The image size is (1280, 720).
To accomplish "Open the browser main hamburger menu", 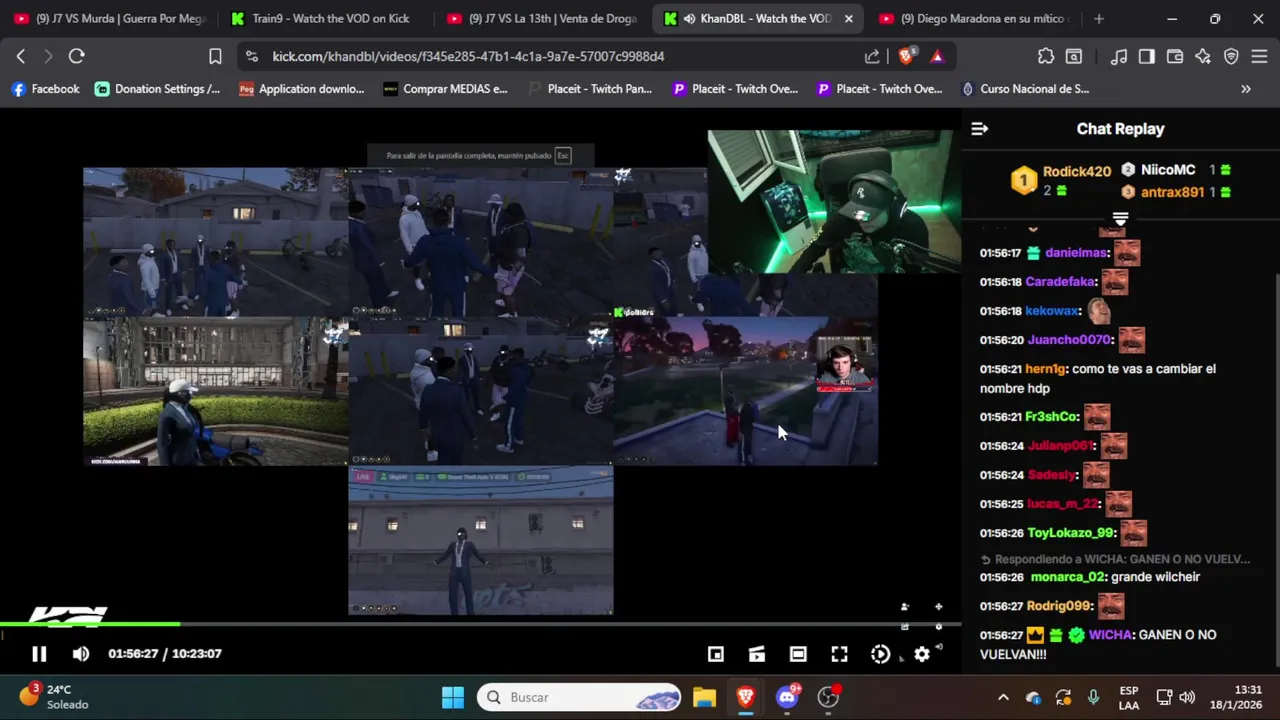I will tap(1259, 56).
